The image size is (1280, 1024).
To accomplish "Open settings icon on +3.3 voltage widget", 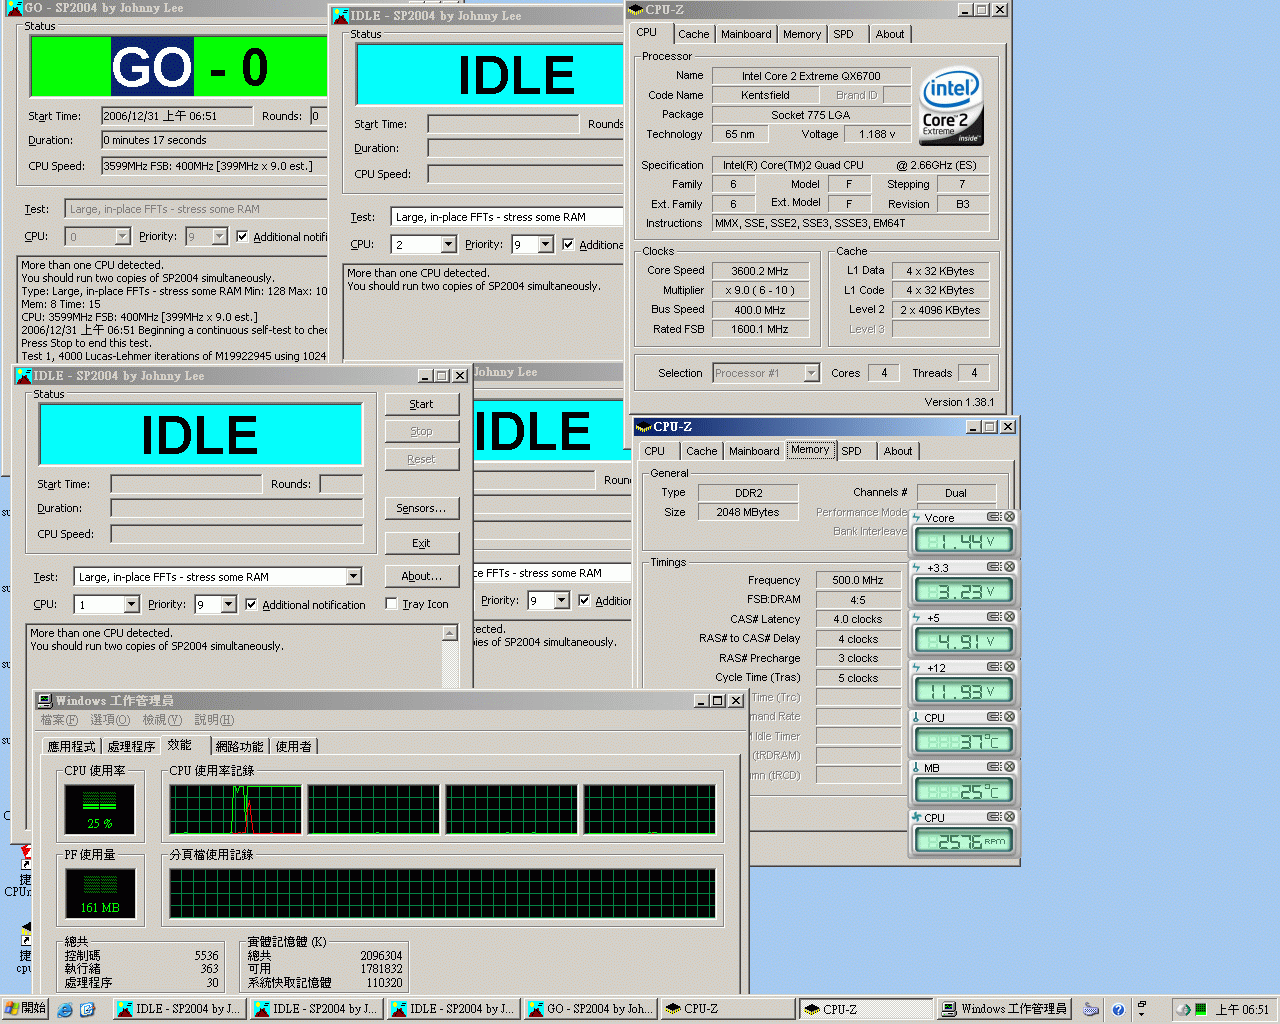I will [x=994, y=567].
